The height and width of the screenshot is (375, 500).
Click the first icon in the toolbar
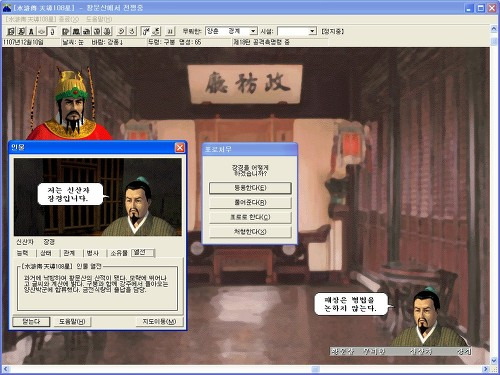tap(11, 31)
